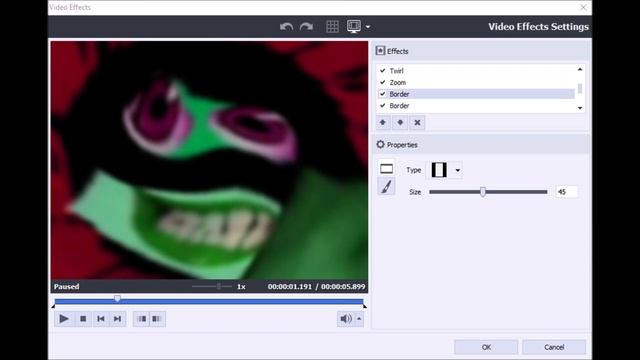Click the effects list scrollbar thumb
Image resolution: width=640 pixels, height=360 pixels.
coord(580,88)
